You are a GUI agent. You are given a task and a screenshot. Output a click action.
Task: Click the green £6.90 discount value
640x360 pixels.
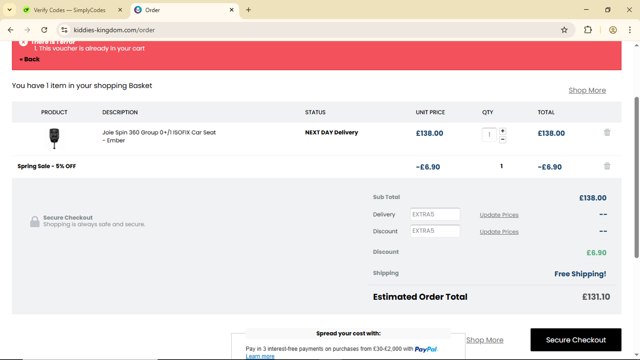coord(596,253)
